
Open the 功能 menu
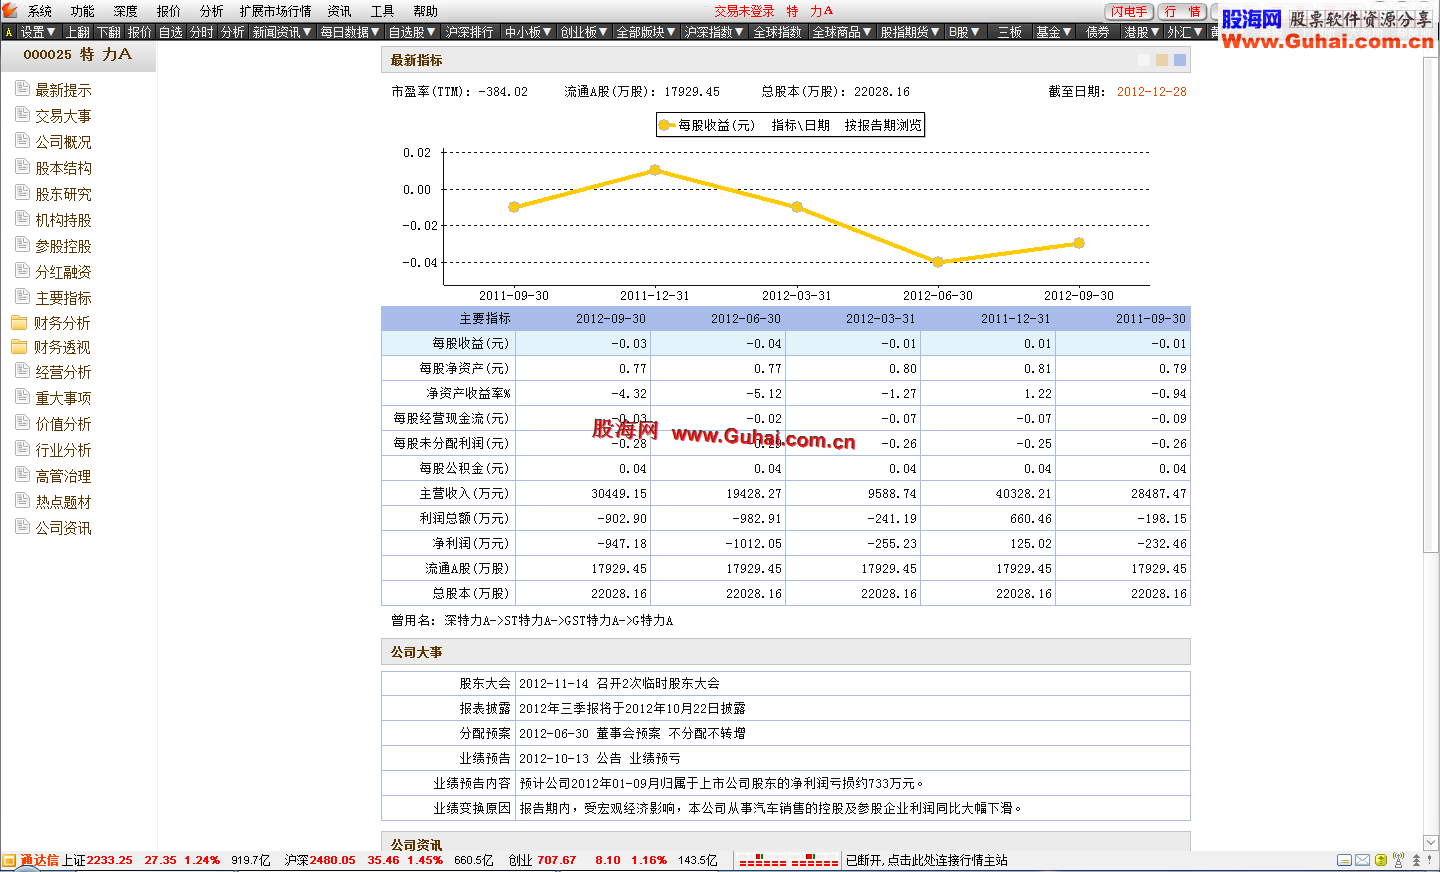[83, 11]
